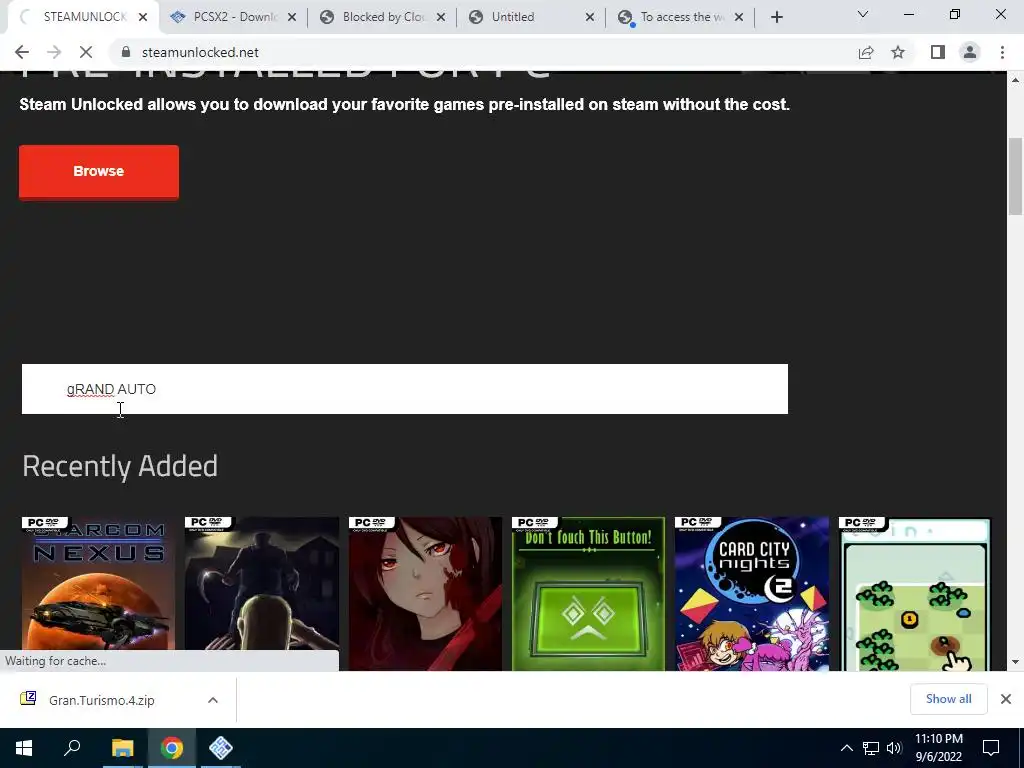Stop loading the page
The image size is (1024, 768).
point(86,52)
